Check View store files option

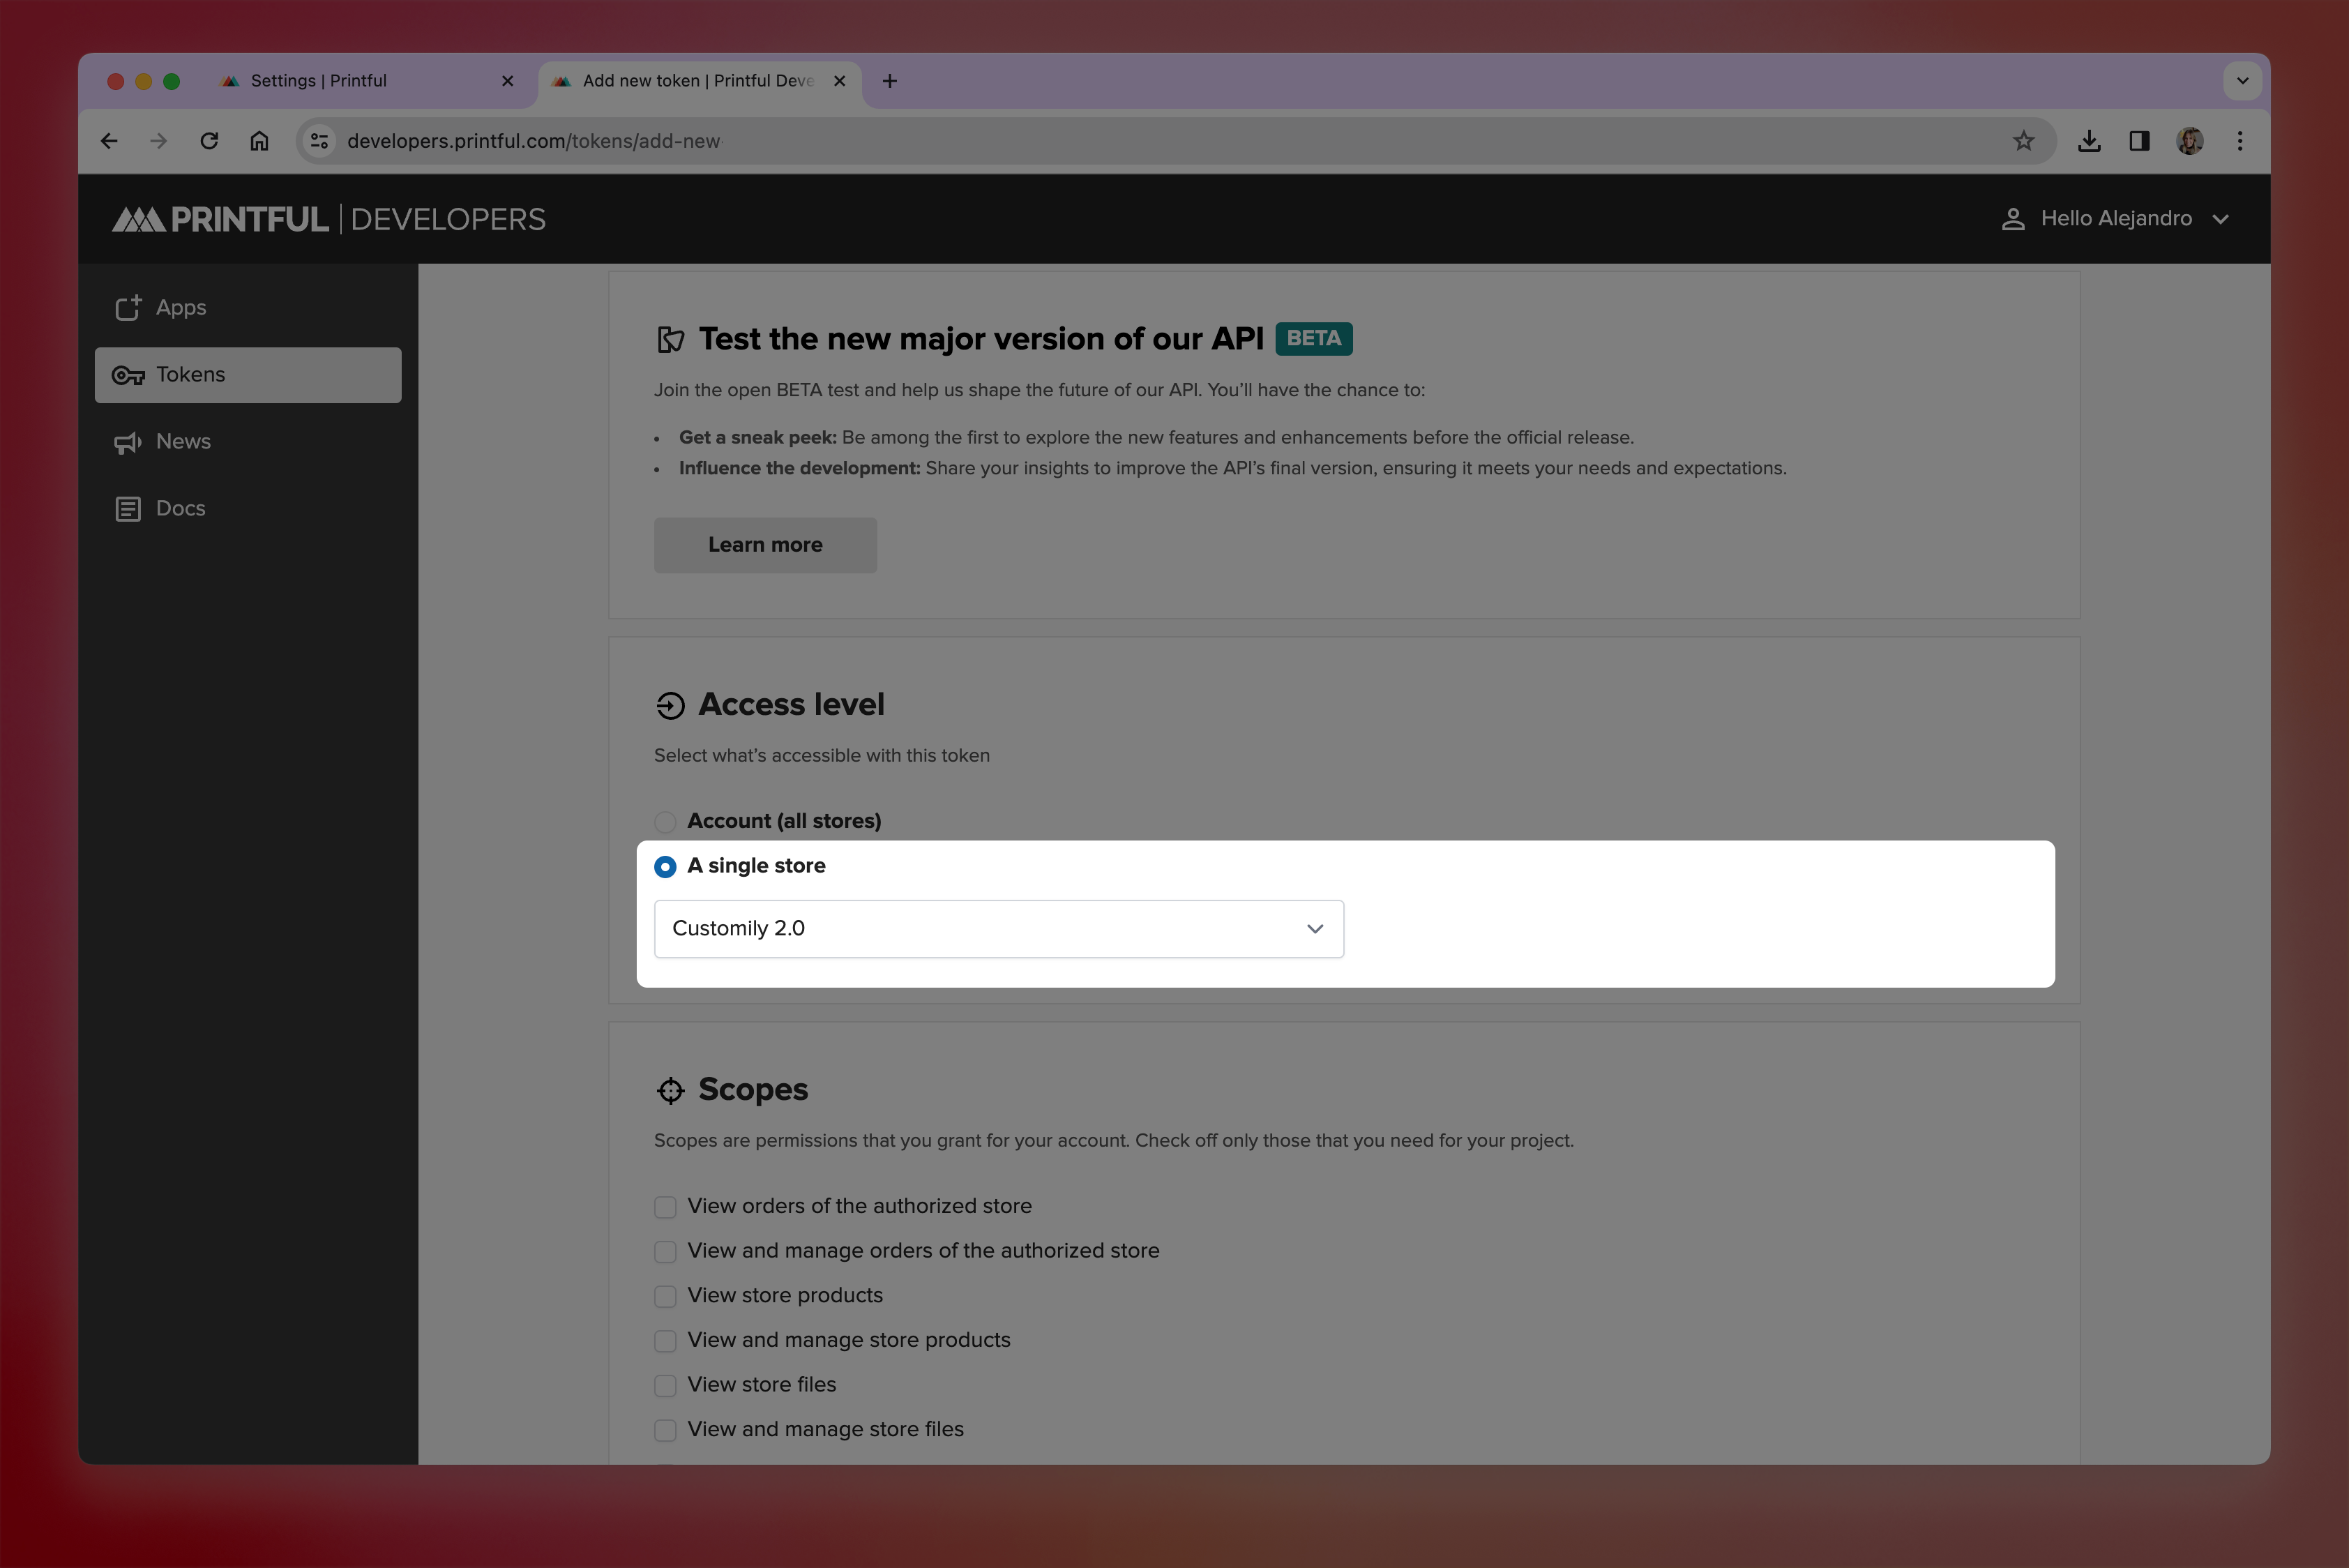click(665, 1385)
